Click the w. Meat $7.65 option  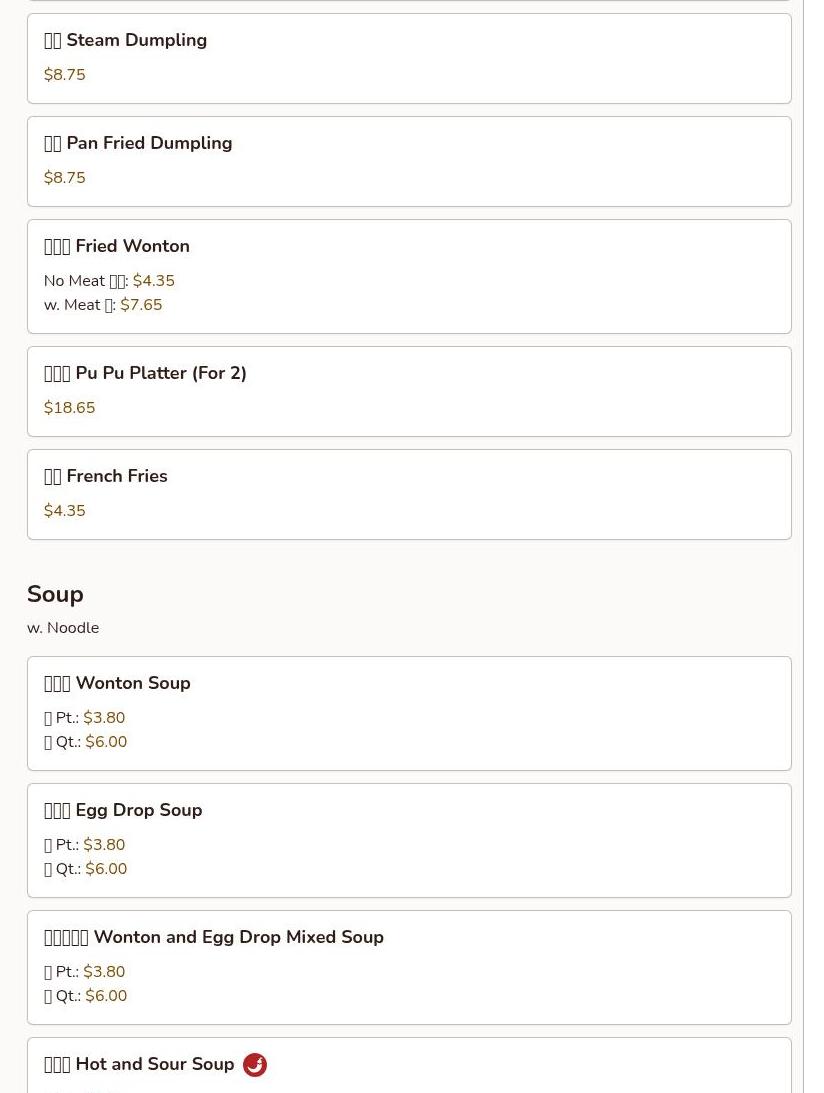(102, 305)
